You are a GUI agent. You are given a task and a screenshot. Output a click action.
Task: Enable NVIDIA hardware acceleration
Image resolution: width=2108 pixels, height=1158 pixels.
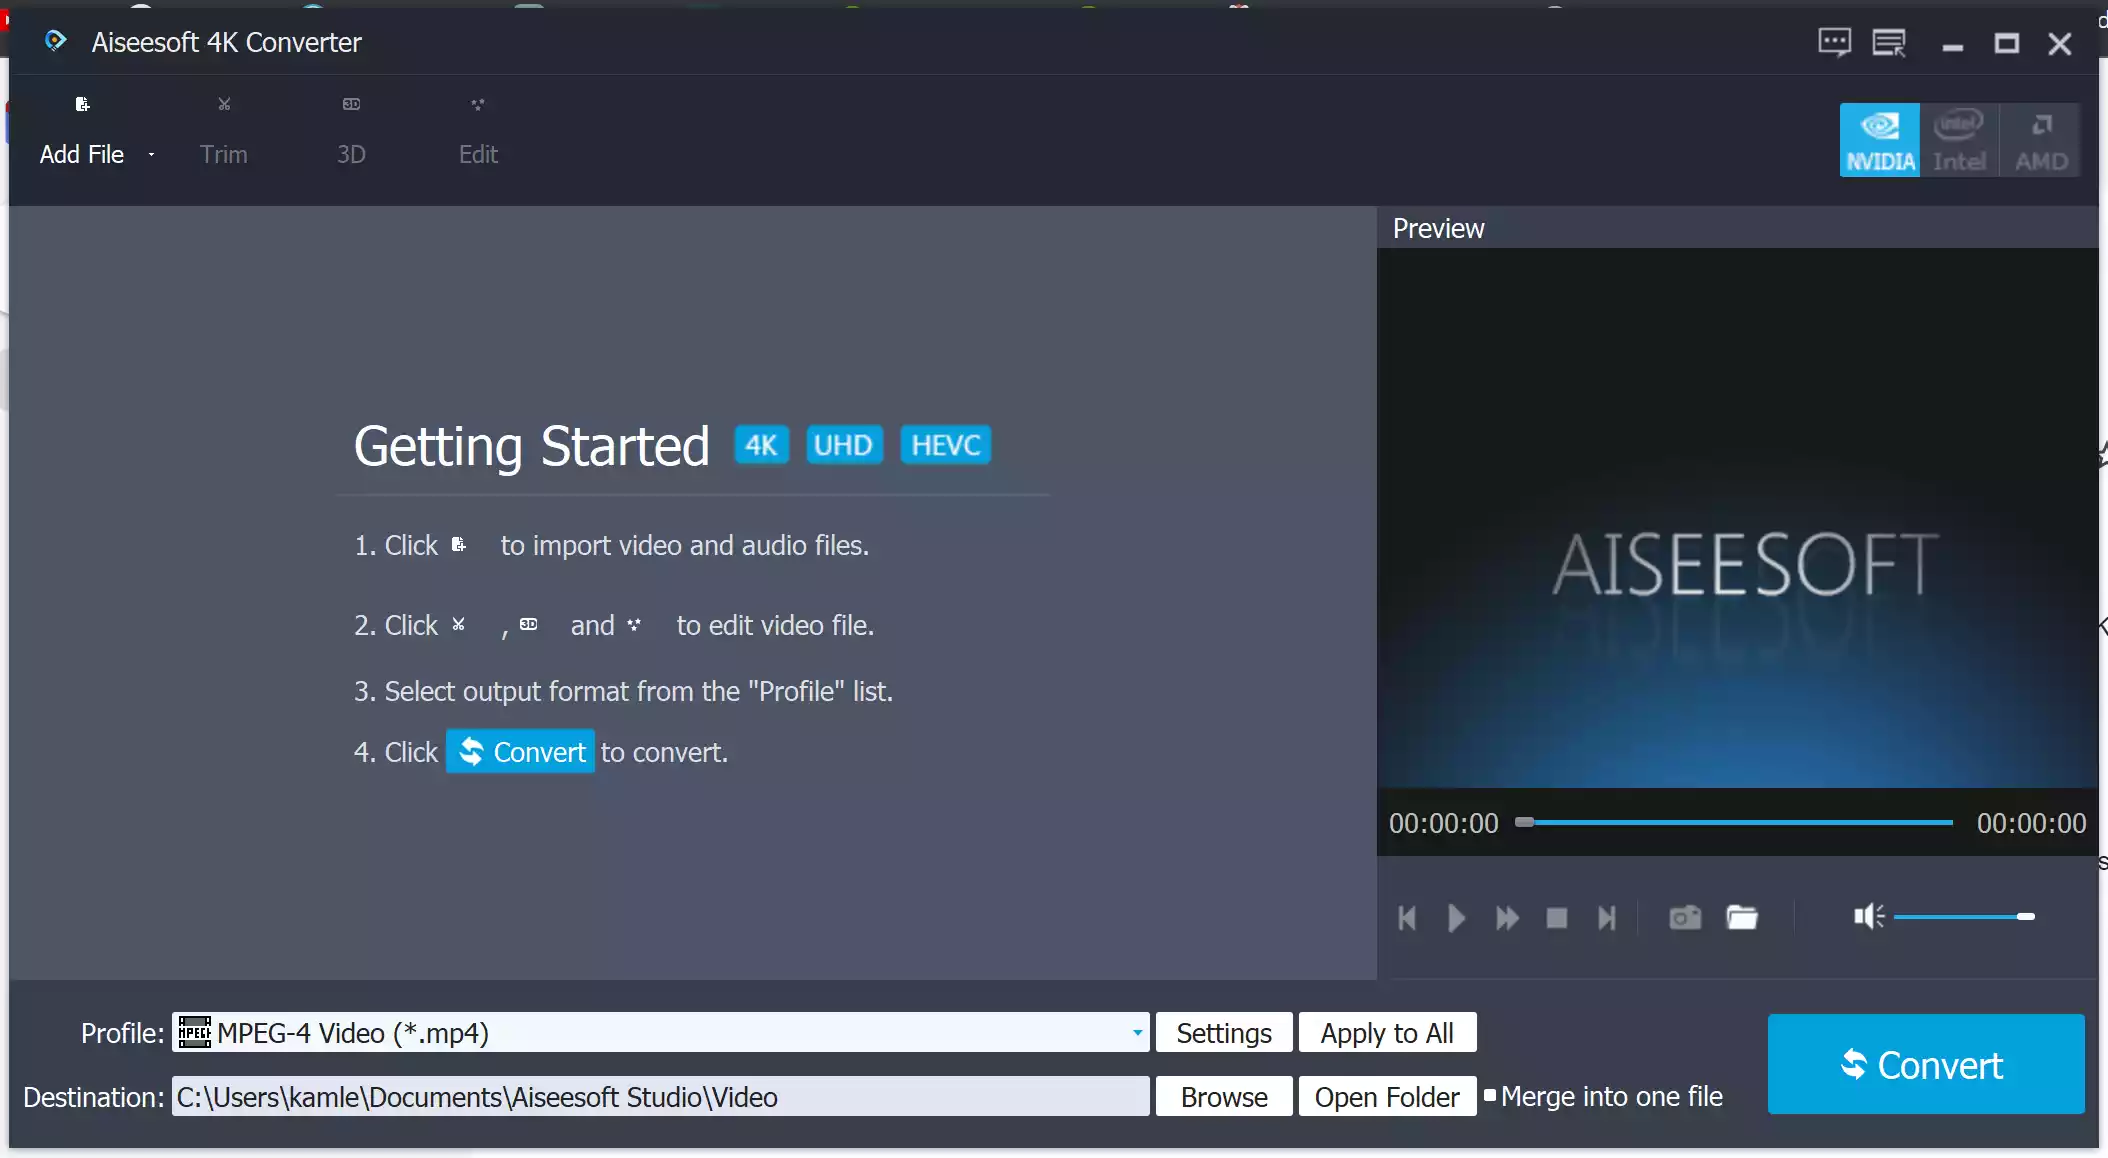1880,140
